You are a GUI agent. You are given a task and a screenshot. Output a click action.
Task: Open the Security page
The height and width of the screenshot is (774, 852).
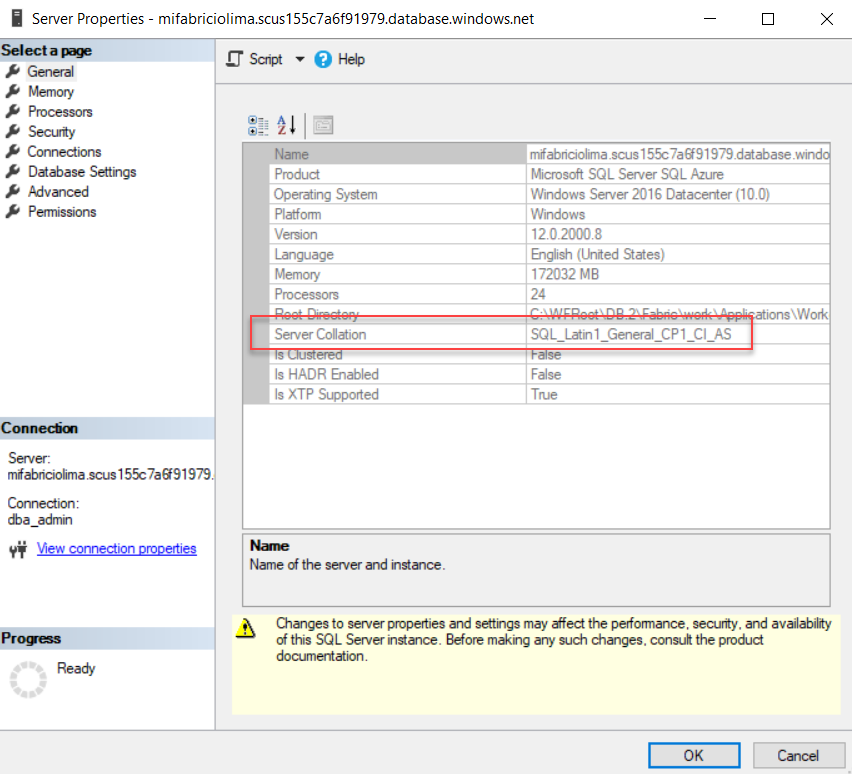pos(51,132)
